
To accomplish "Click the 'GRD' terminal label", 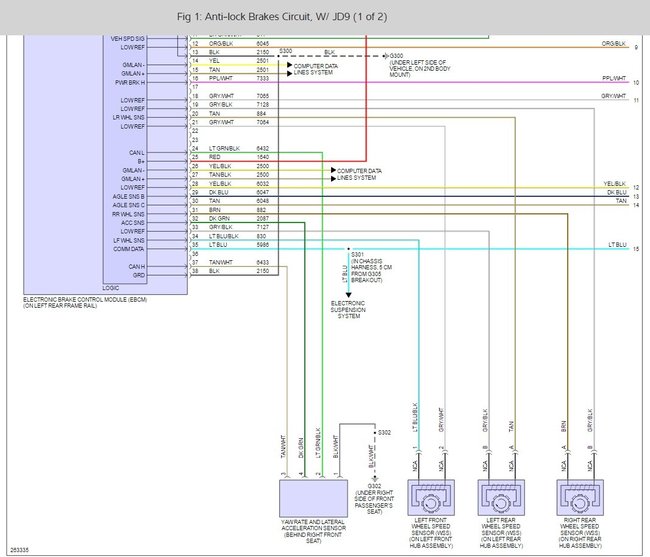I will 139,276.
